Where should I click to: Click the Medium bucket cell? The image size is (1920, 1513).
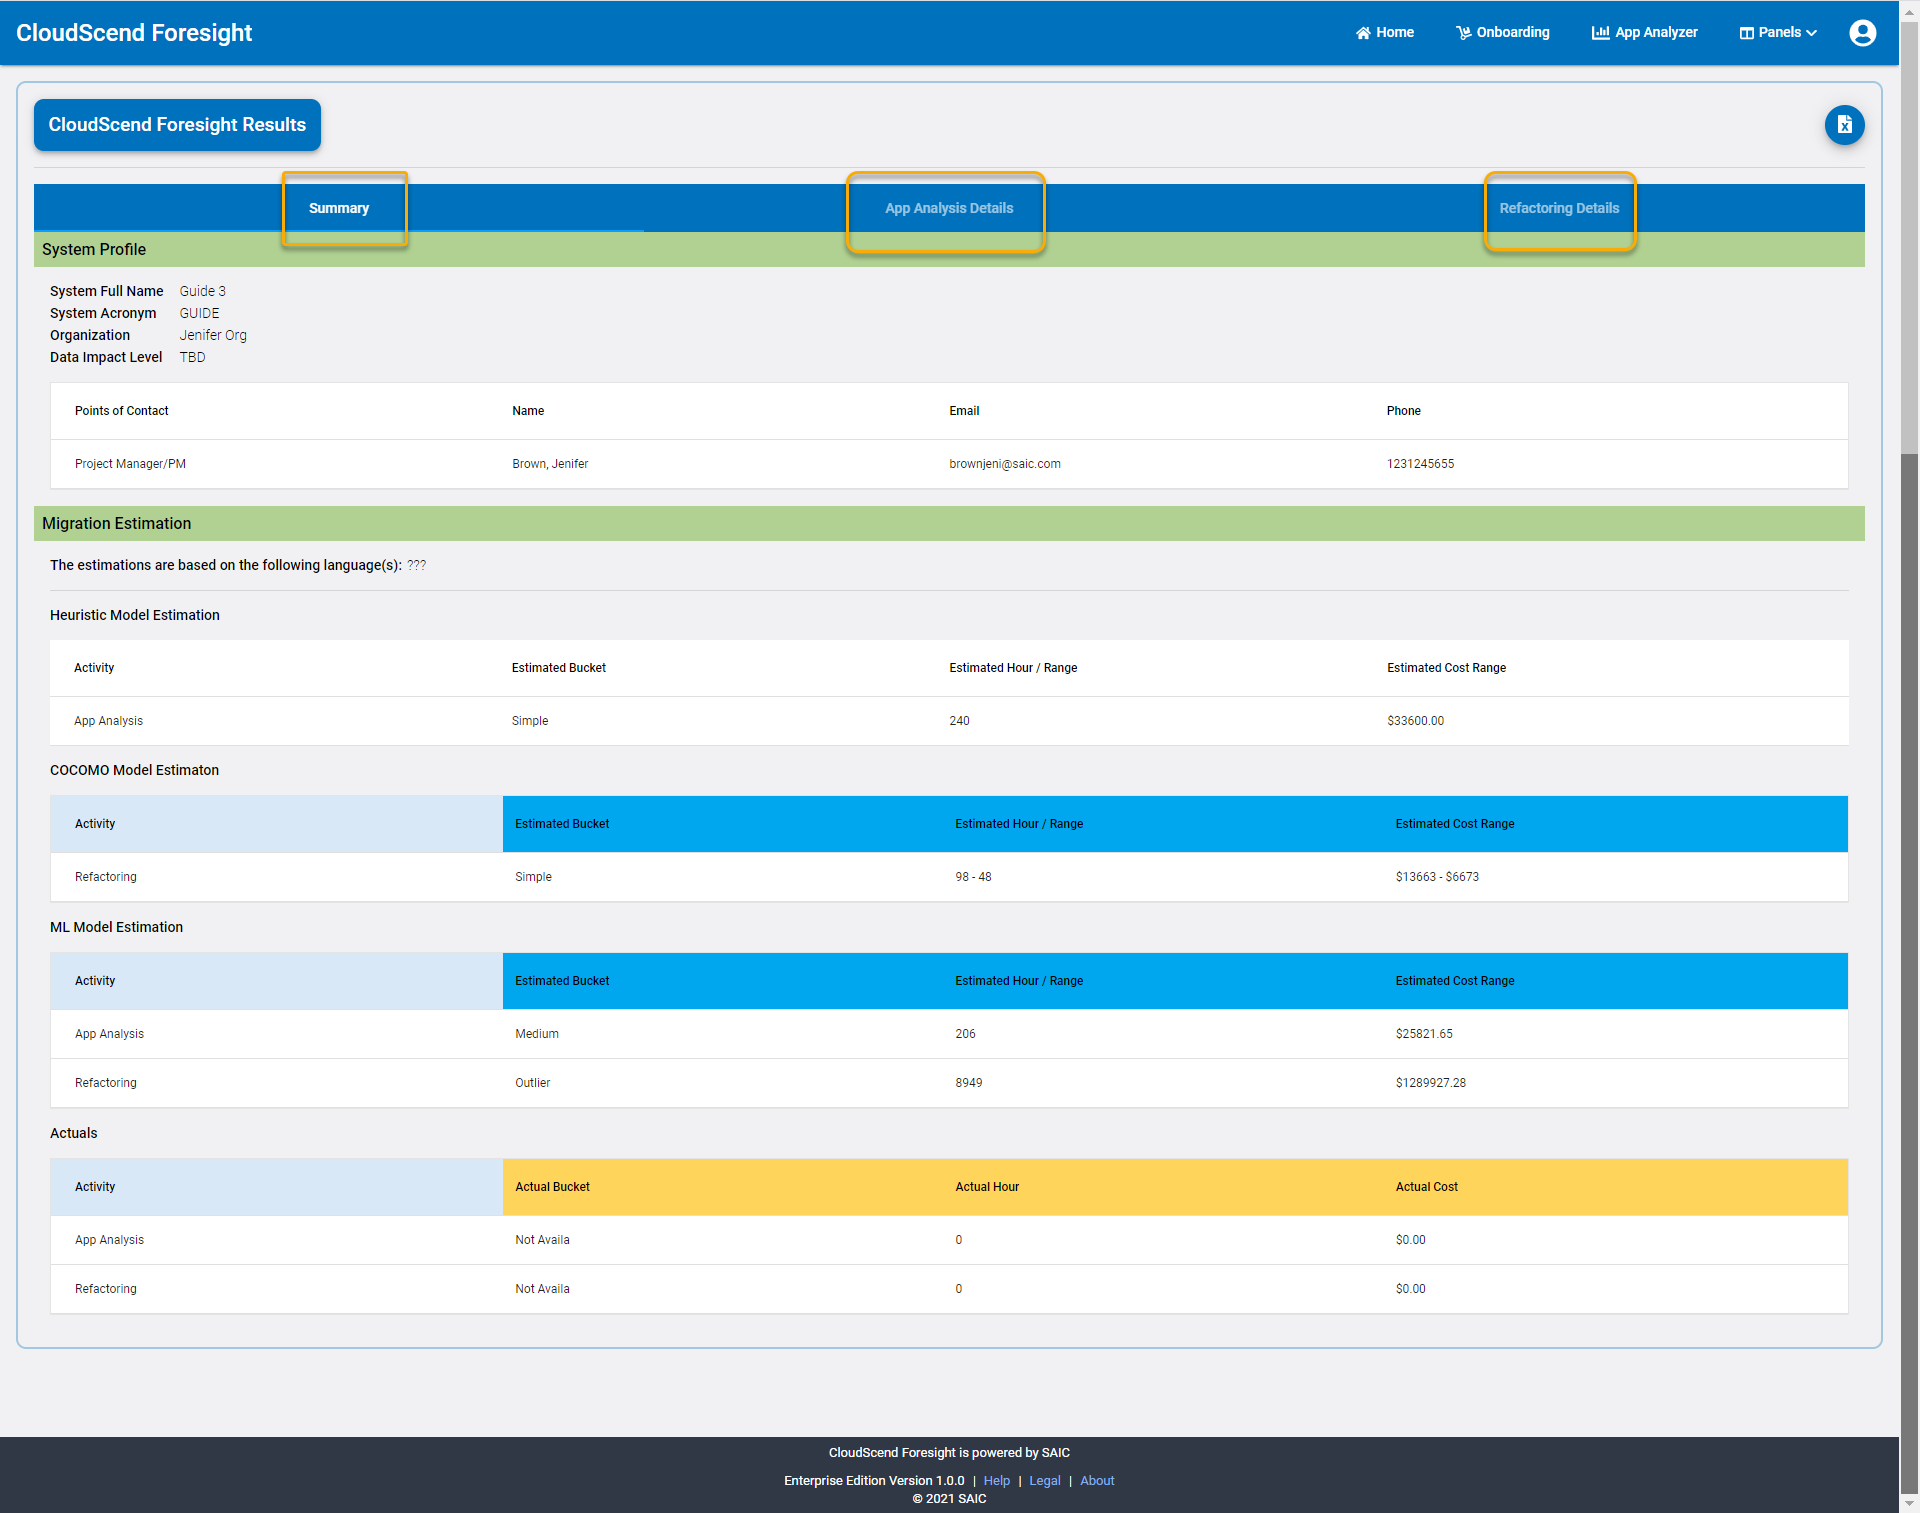click(537, 1034)
